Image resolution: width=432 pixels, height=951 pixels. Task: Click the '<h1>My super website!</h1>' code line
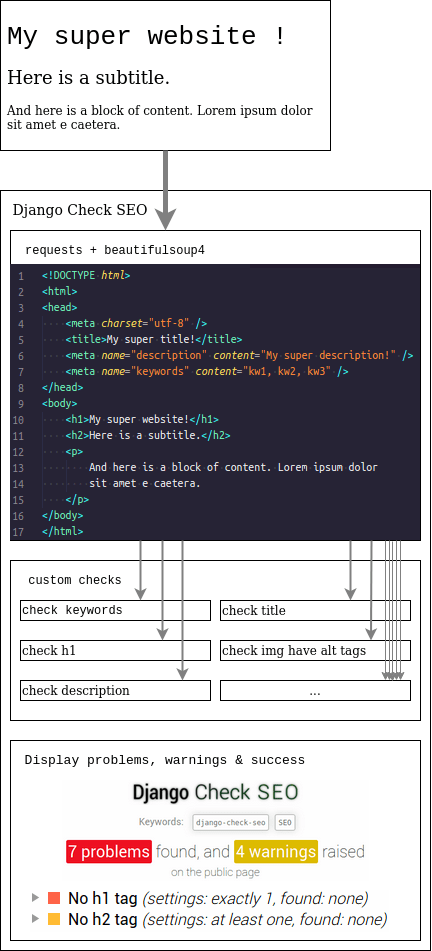pos(142,419)
